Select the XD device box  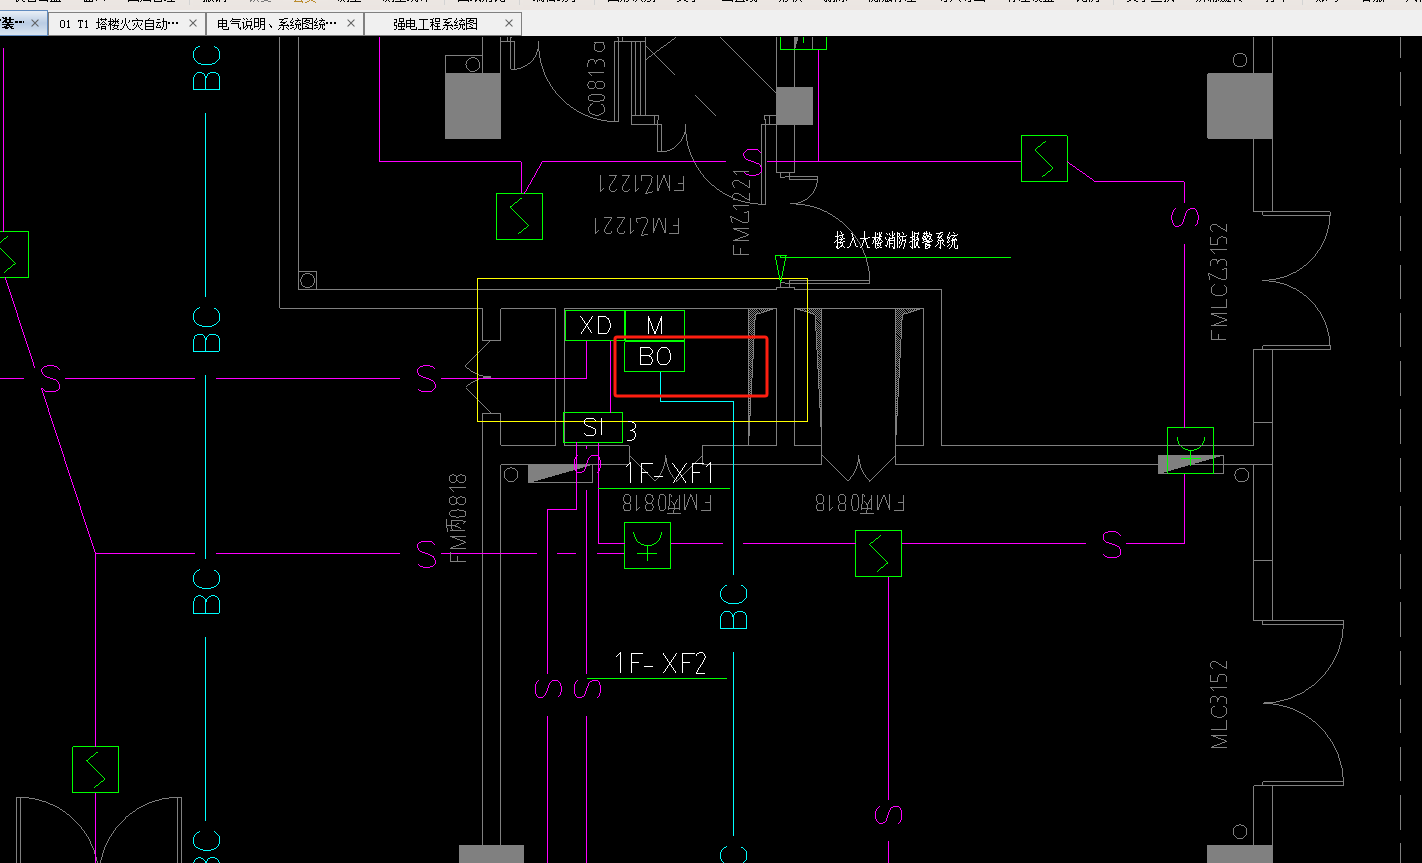(x=595, y=325)
